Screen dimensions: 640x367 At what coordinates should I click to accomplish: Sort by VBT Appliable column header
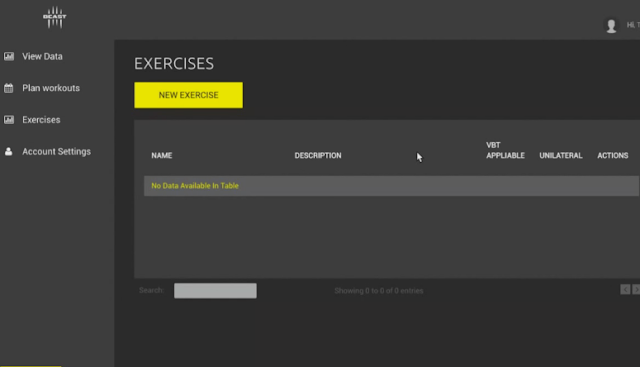tap(505, 150)
